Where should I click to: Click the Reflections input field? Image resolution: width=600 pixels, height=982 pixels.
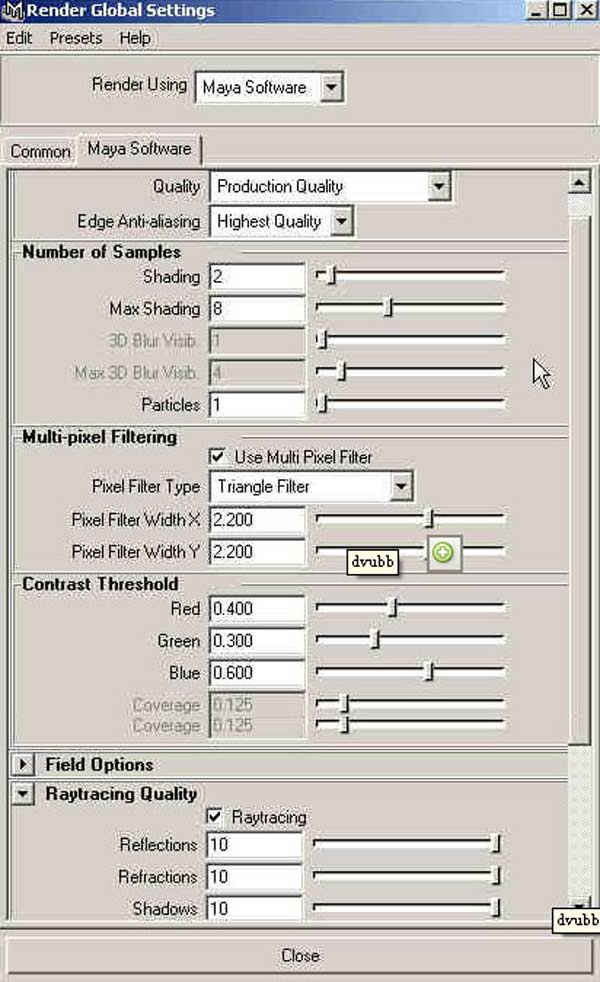pos(254,845)
